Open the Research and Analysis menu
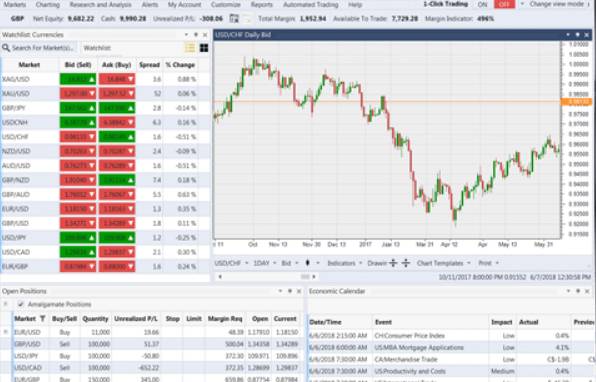 [x=100, y=5]
